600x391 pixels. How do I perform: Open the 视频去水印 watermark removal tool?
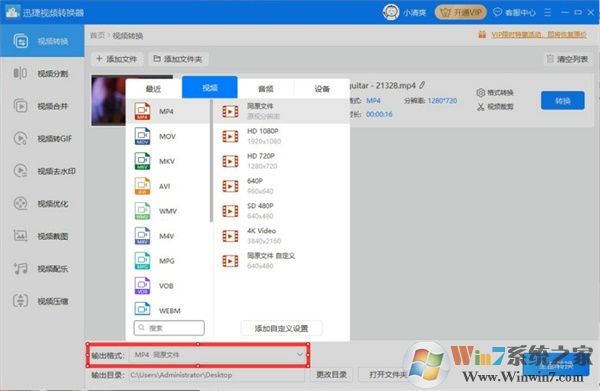tap(42, 171)
